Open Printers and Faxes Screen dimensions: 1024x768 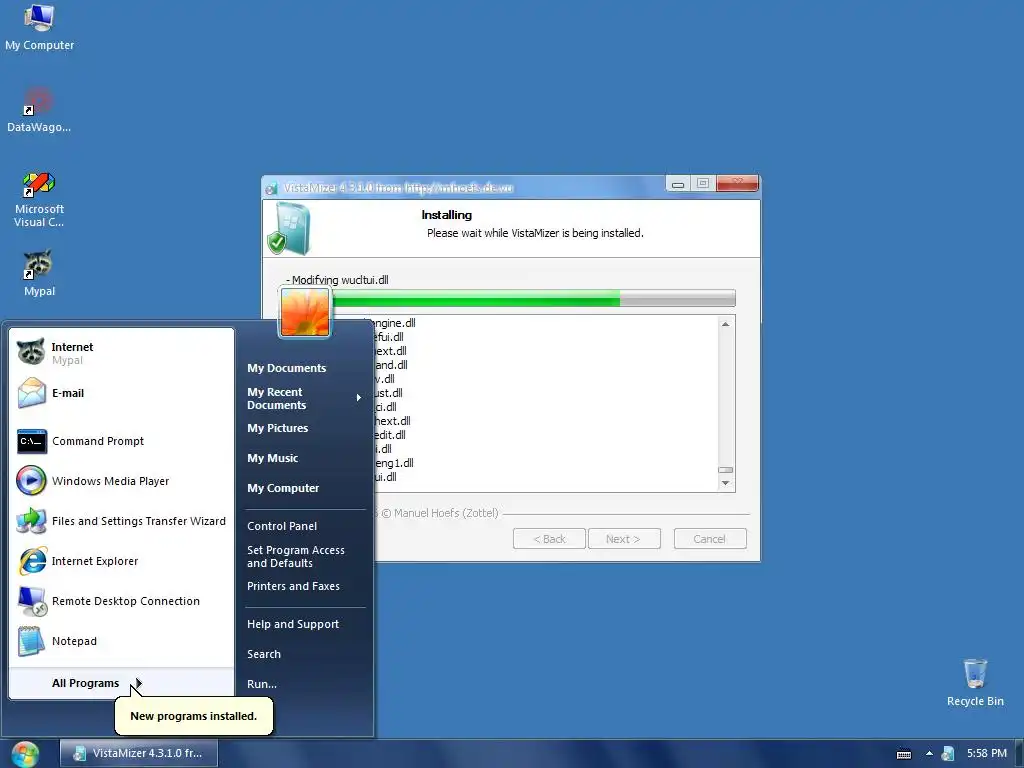[x=293, y=586]
